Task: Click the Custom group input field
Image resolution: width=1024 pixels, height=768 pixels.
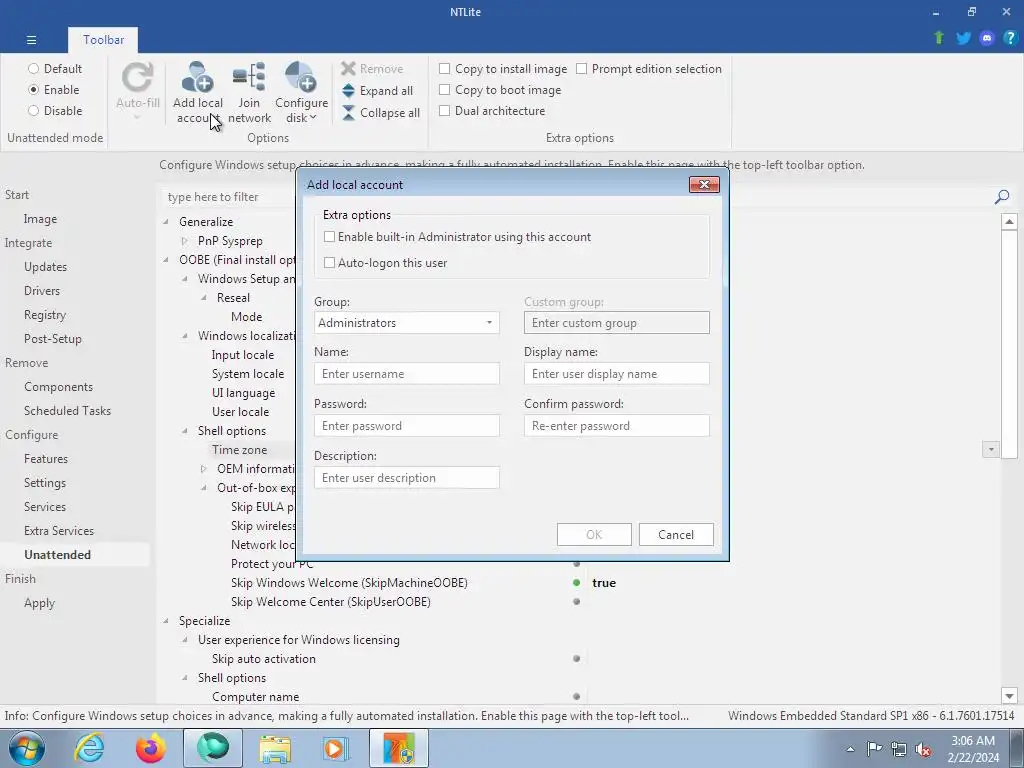Action: [616, 323]
